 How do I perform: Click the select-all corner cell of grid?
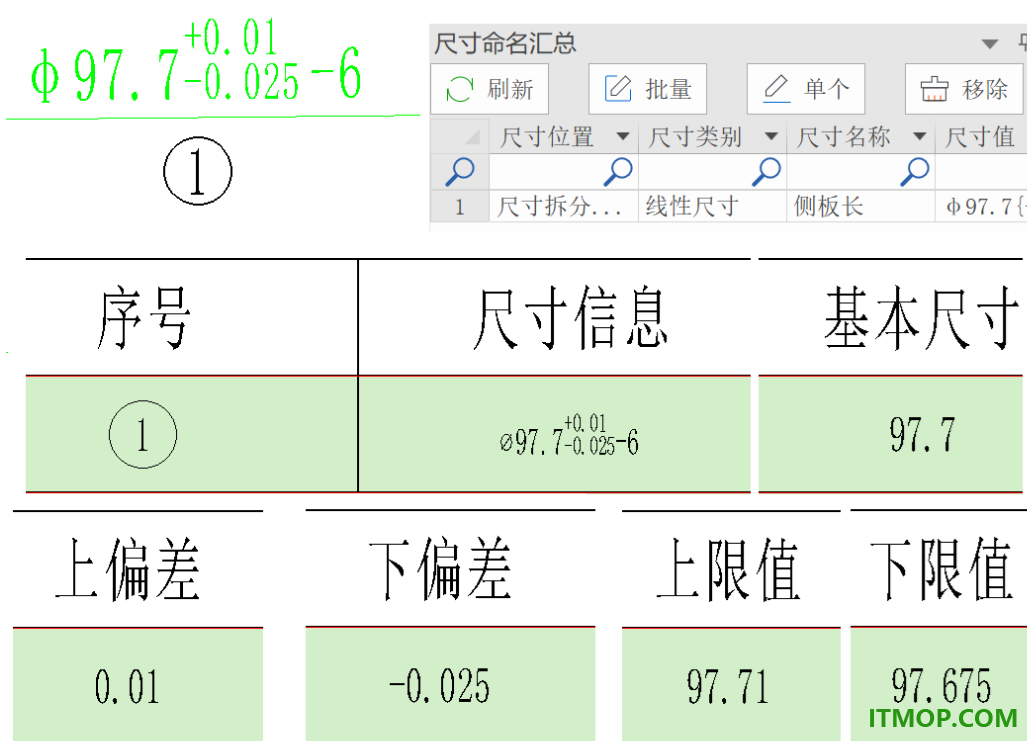[x=460, y=136]
